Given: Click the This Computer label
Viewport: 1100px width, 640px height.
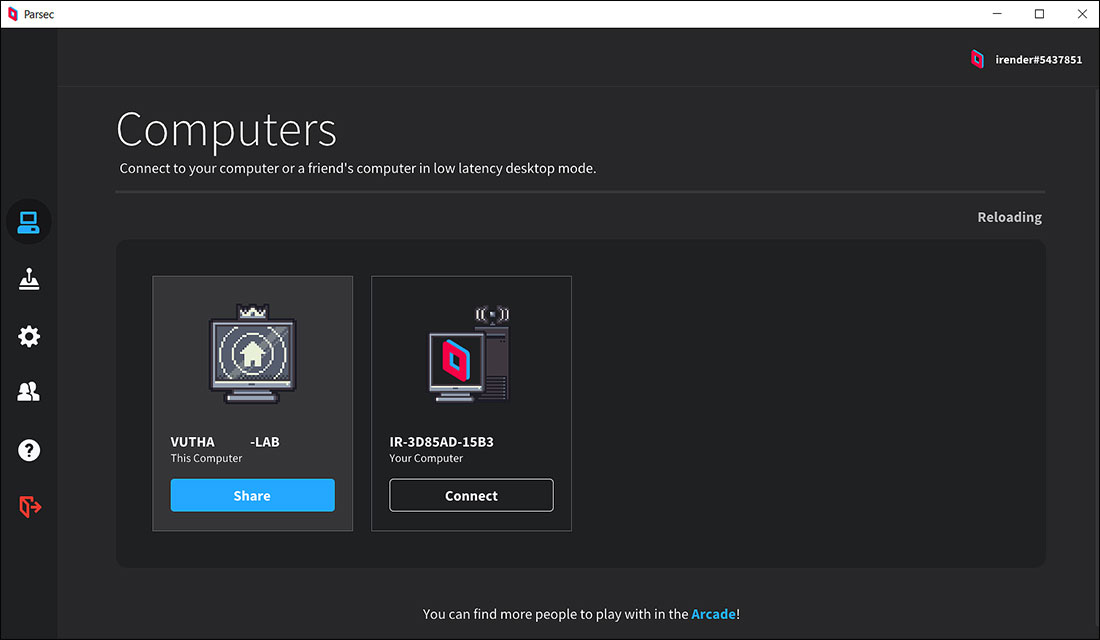Looking at the screenshot, I should [x=206, y=458].
